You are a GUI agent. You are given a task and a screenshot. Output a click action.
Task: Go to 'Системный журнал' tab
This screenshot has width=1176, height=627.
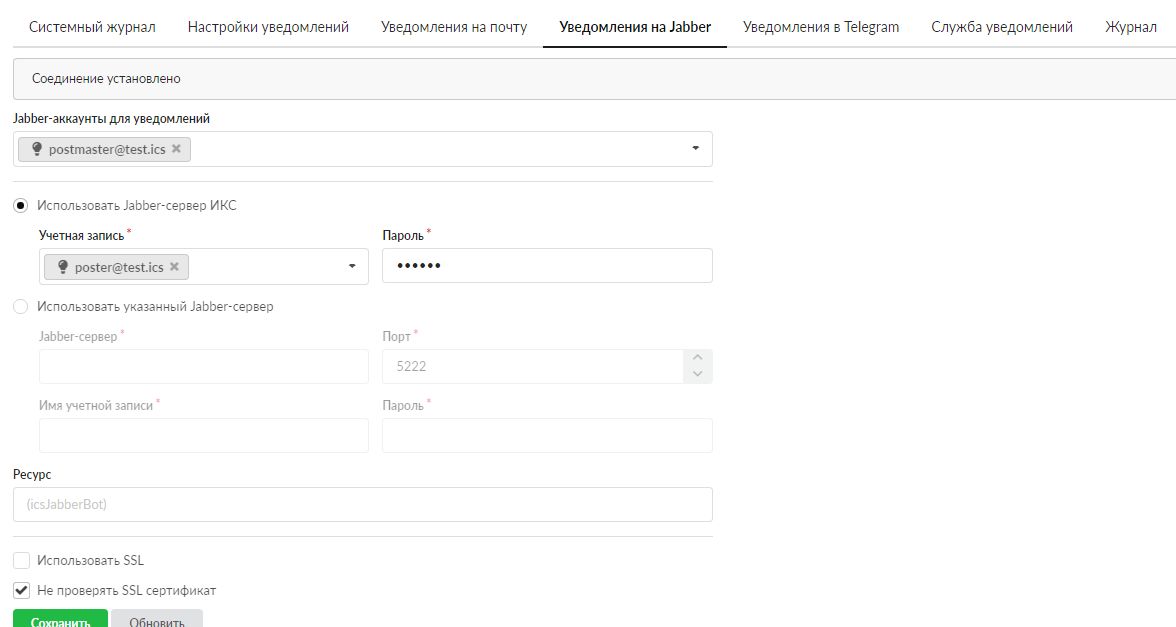pyautogui.click(x=92, y=27)
